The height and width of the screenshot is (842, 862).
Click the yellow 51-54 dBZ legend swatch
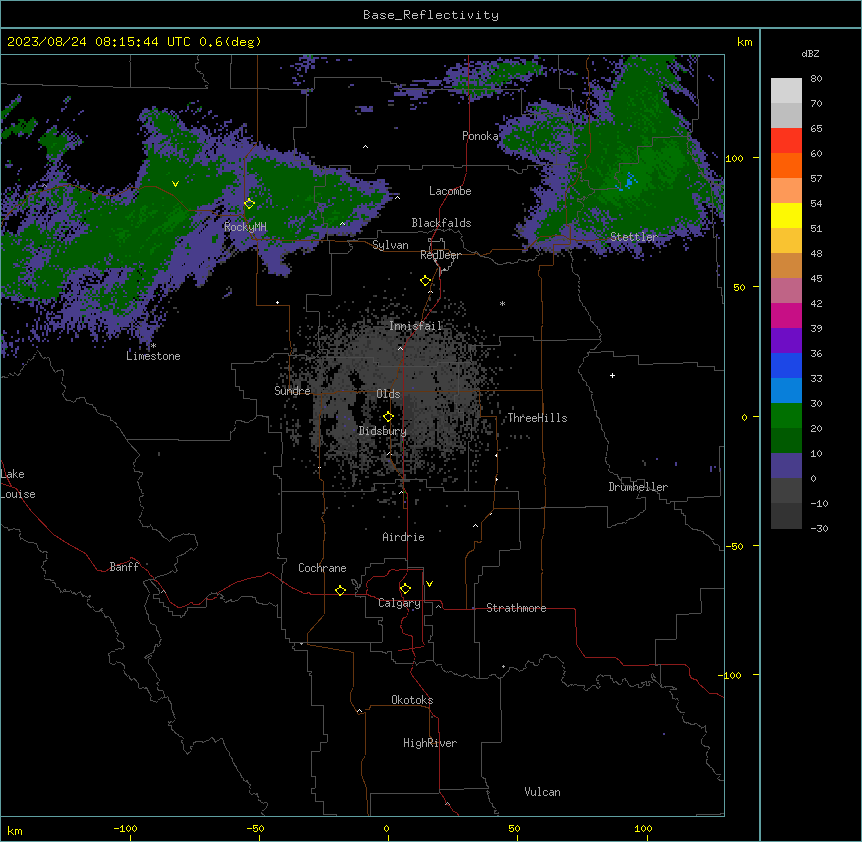point(786,215)
